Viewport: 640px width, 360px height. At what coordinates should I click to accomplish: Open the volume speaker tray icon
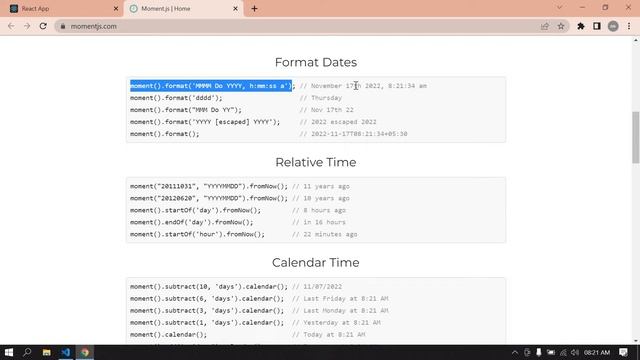pos(575,352)
